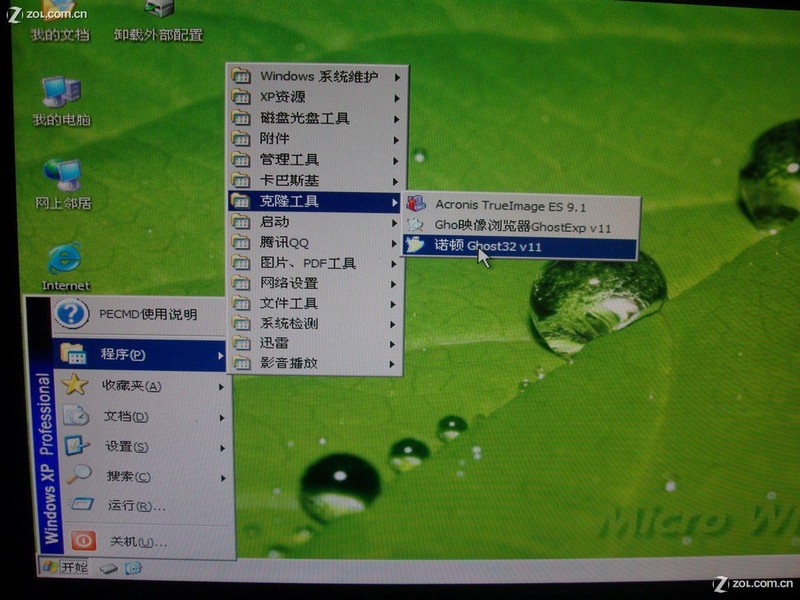Viewport: 800px width, 600px height.
Task: Click the PECMD使用说明 help icon
Action: tap(71, 313)
